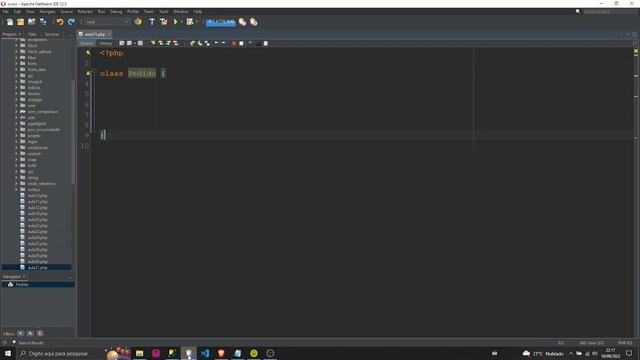
Task: Click the Pedido class icon in Navigator
Action: tap(11, 284)
